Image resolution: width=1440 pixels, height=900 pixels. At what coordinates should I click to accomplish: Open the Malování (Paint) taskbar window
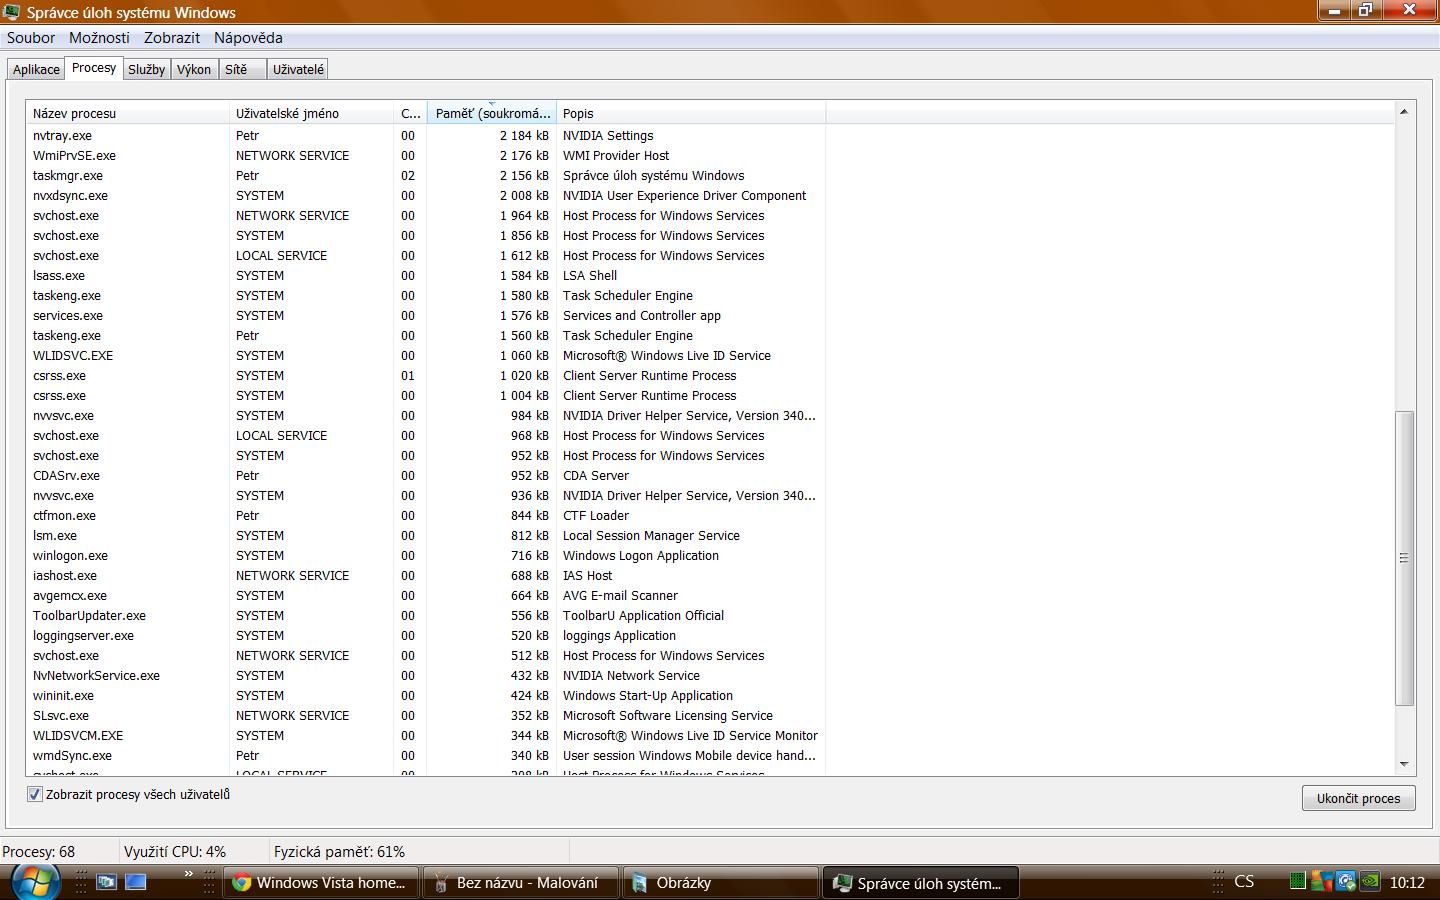point(519,882)
